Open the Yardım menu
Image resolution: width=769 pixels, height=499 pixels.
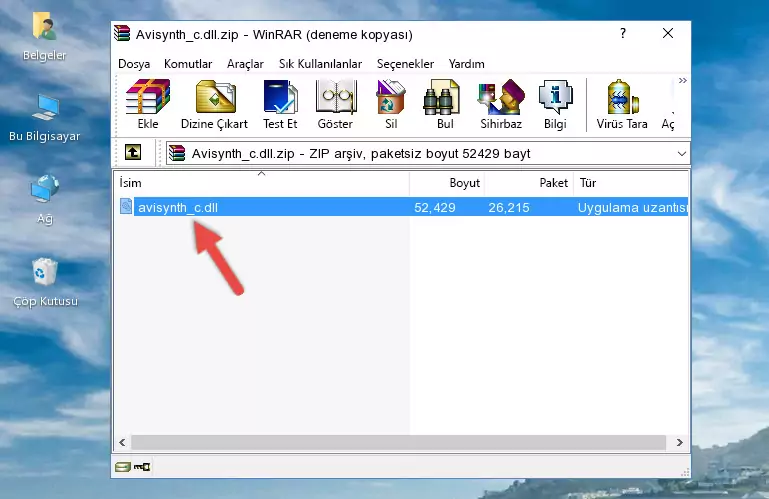pyautogui.click(x=466, y=64)
